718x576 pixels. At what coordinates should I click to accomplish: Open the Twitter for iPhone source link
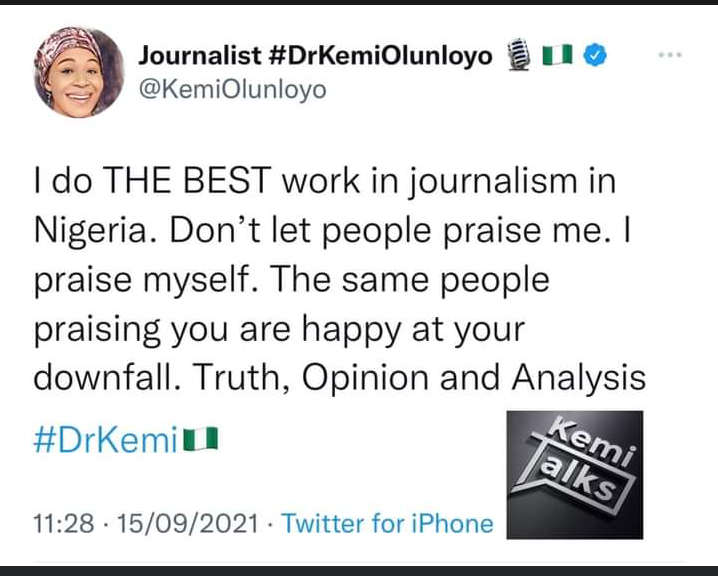coord(386,523)
